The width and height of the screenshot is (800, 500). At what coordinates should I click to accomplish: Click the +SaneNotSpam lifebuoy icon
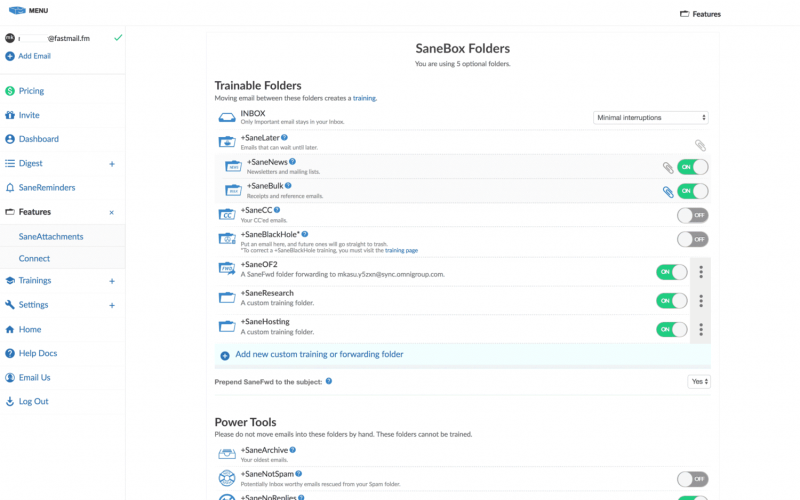click(x=227, y=478)
